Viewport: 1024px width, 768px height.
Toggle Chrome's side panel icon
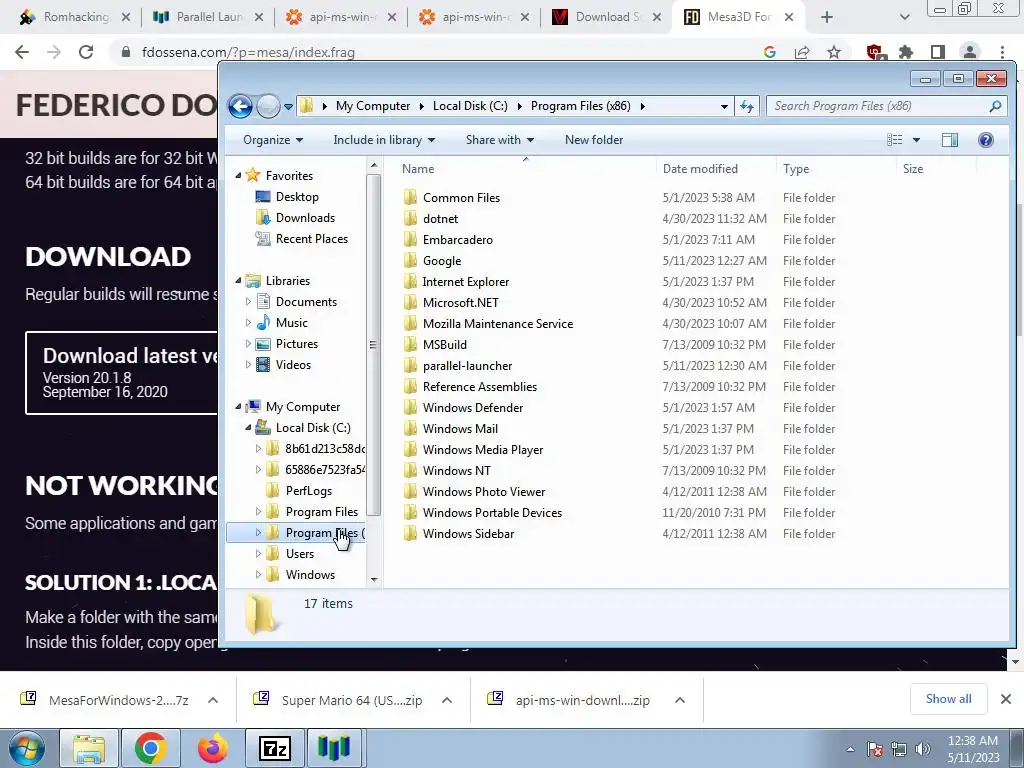(x=938, y=52)
